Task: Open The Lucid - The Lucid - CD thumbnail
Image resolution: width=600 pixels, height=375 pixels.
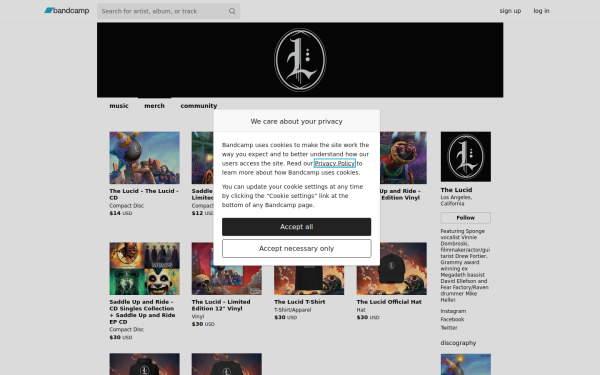Action: 144,158
